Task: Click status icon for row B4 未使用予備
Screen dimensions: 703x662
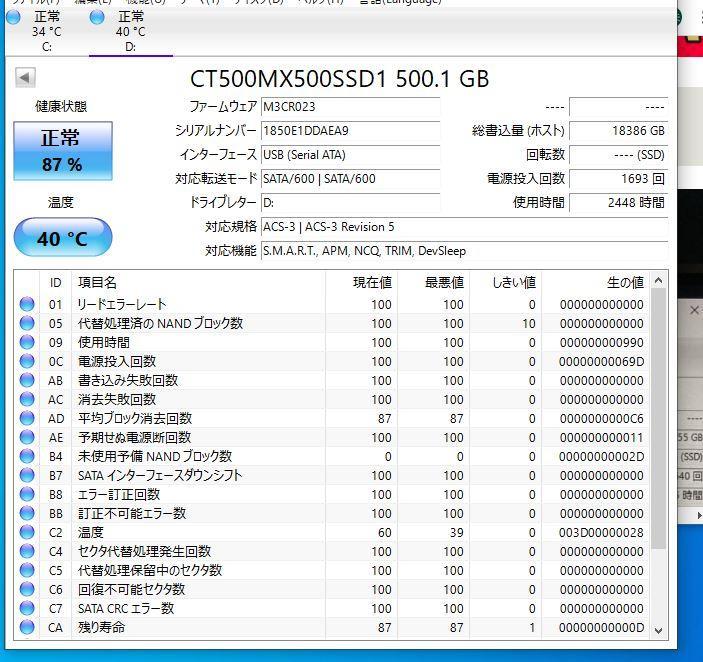Action: (x=27, y=456)
